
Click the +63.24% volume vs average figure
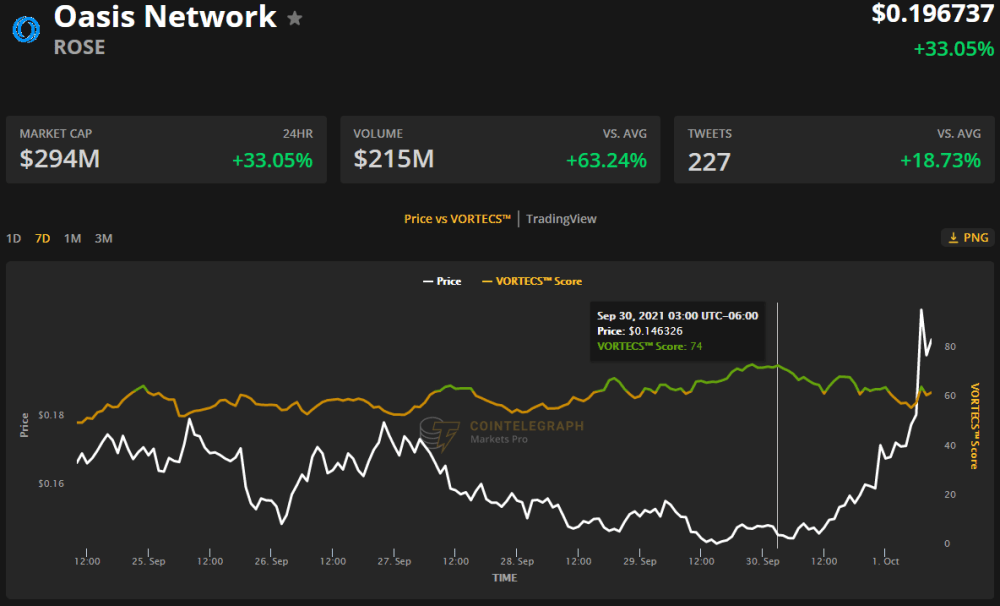coord(607,160)
